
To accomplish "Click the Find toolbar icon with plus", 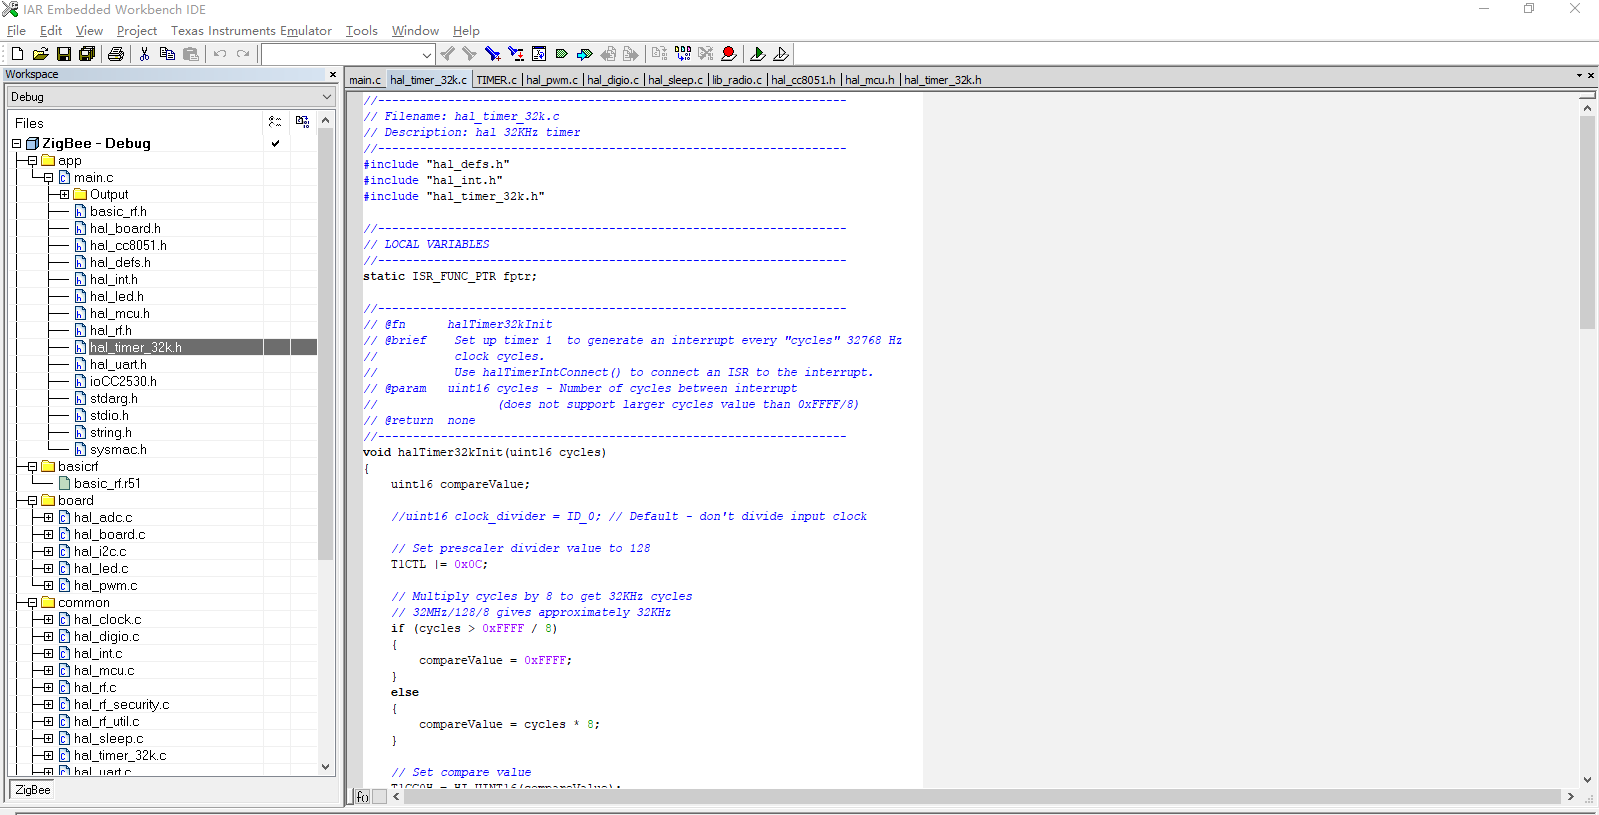I will pos(492,54).
